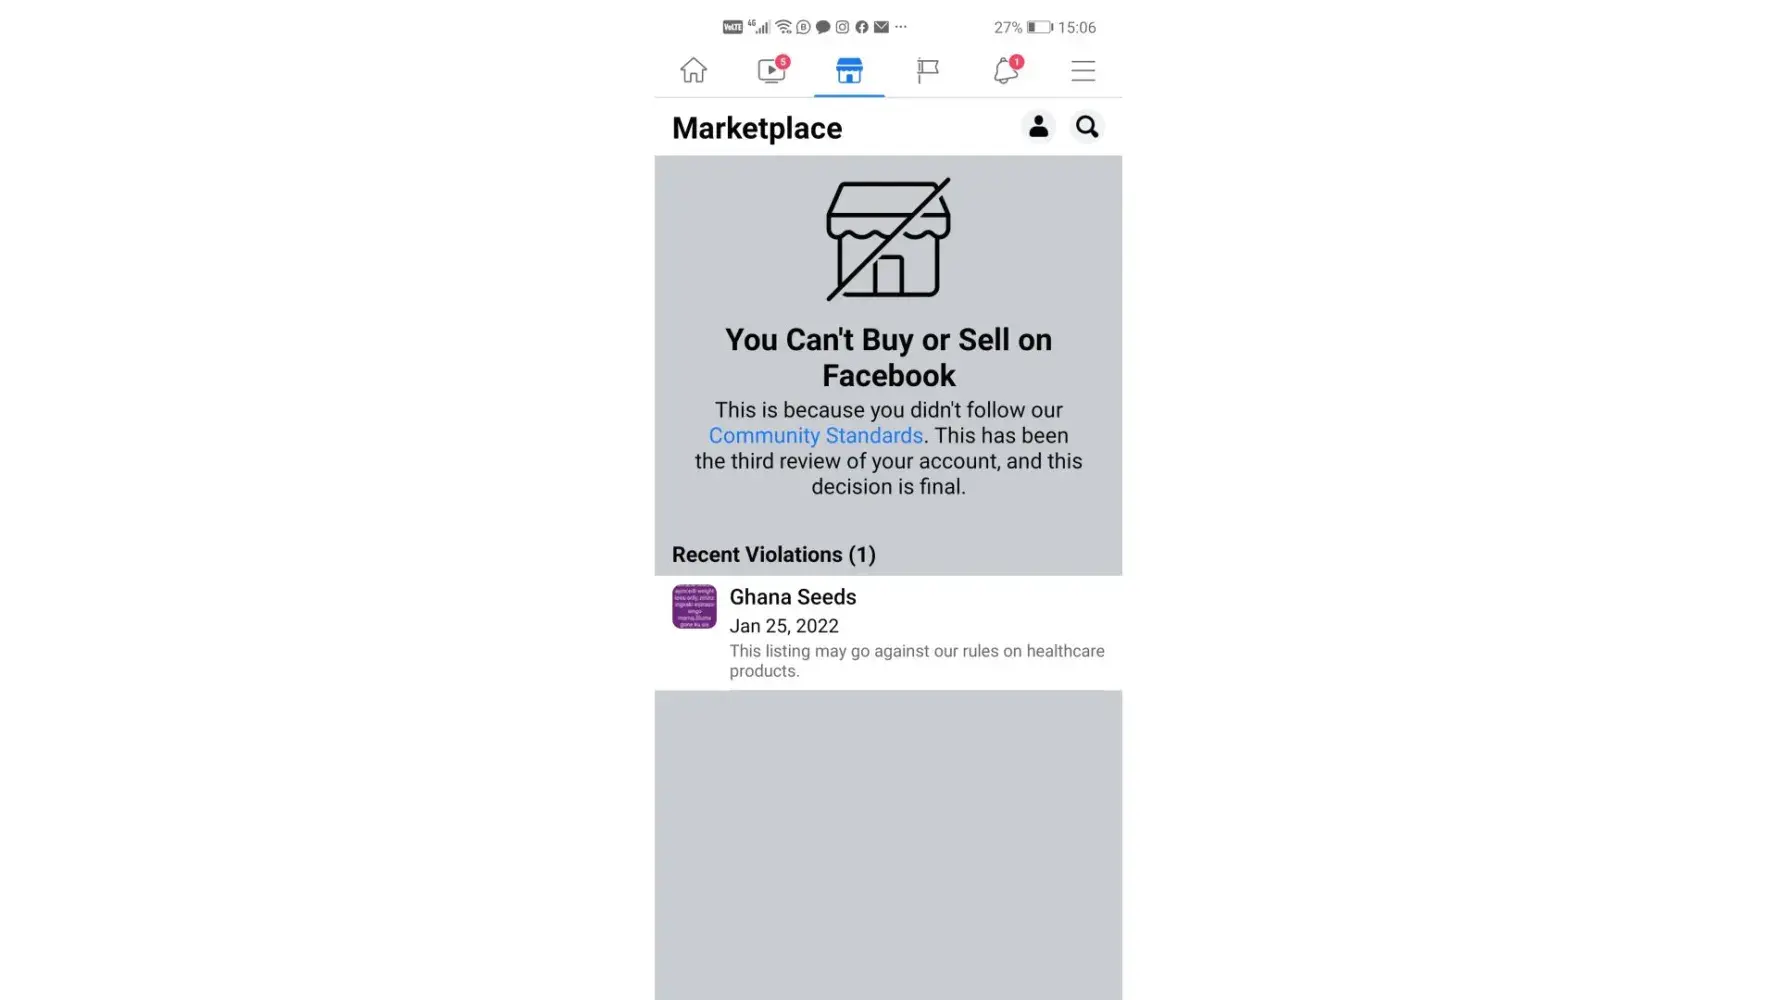
Task: Search Marketplace using the magnifier icon
Action: (1087, 127)
